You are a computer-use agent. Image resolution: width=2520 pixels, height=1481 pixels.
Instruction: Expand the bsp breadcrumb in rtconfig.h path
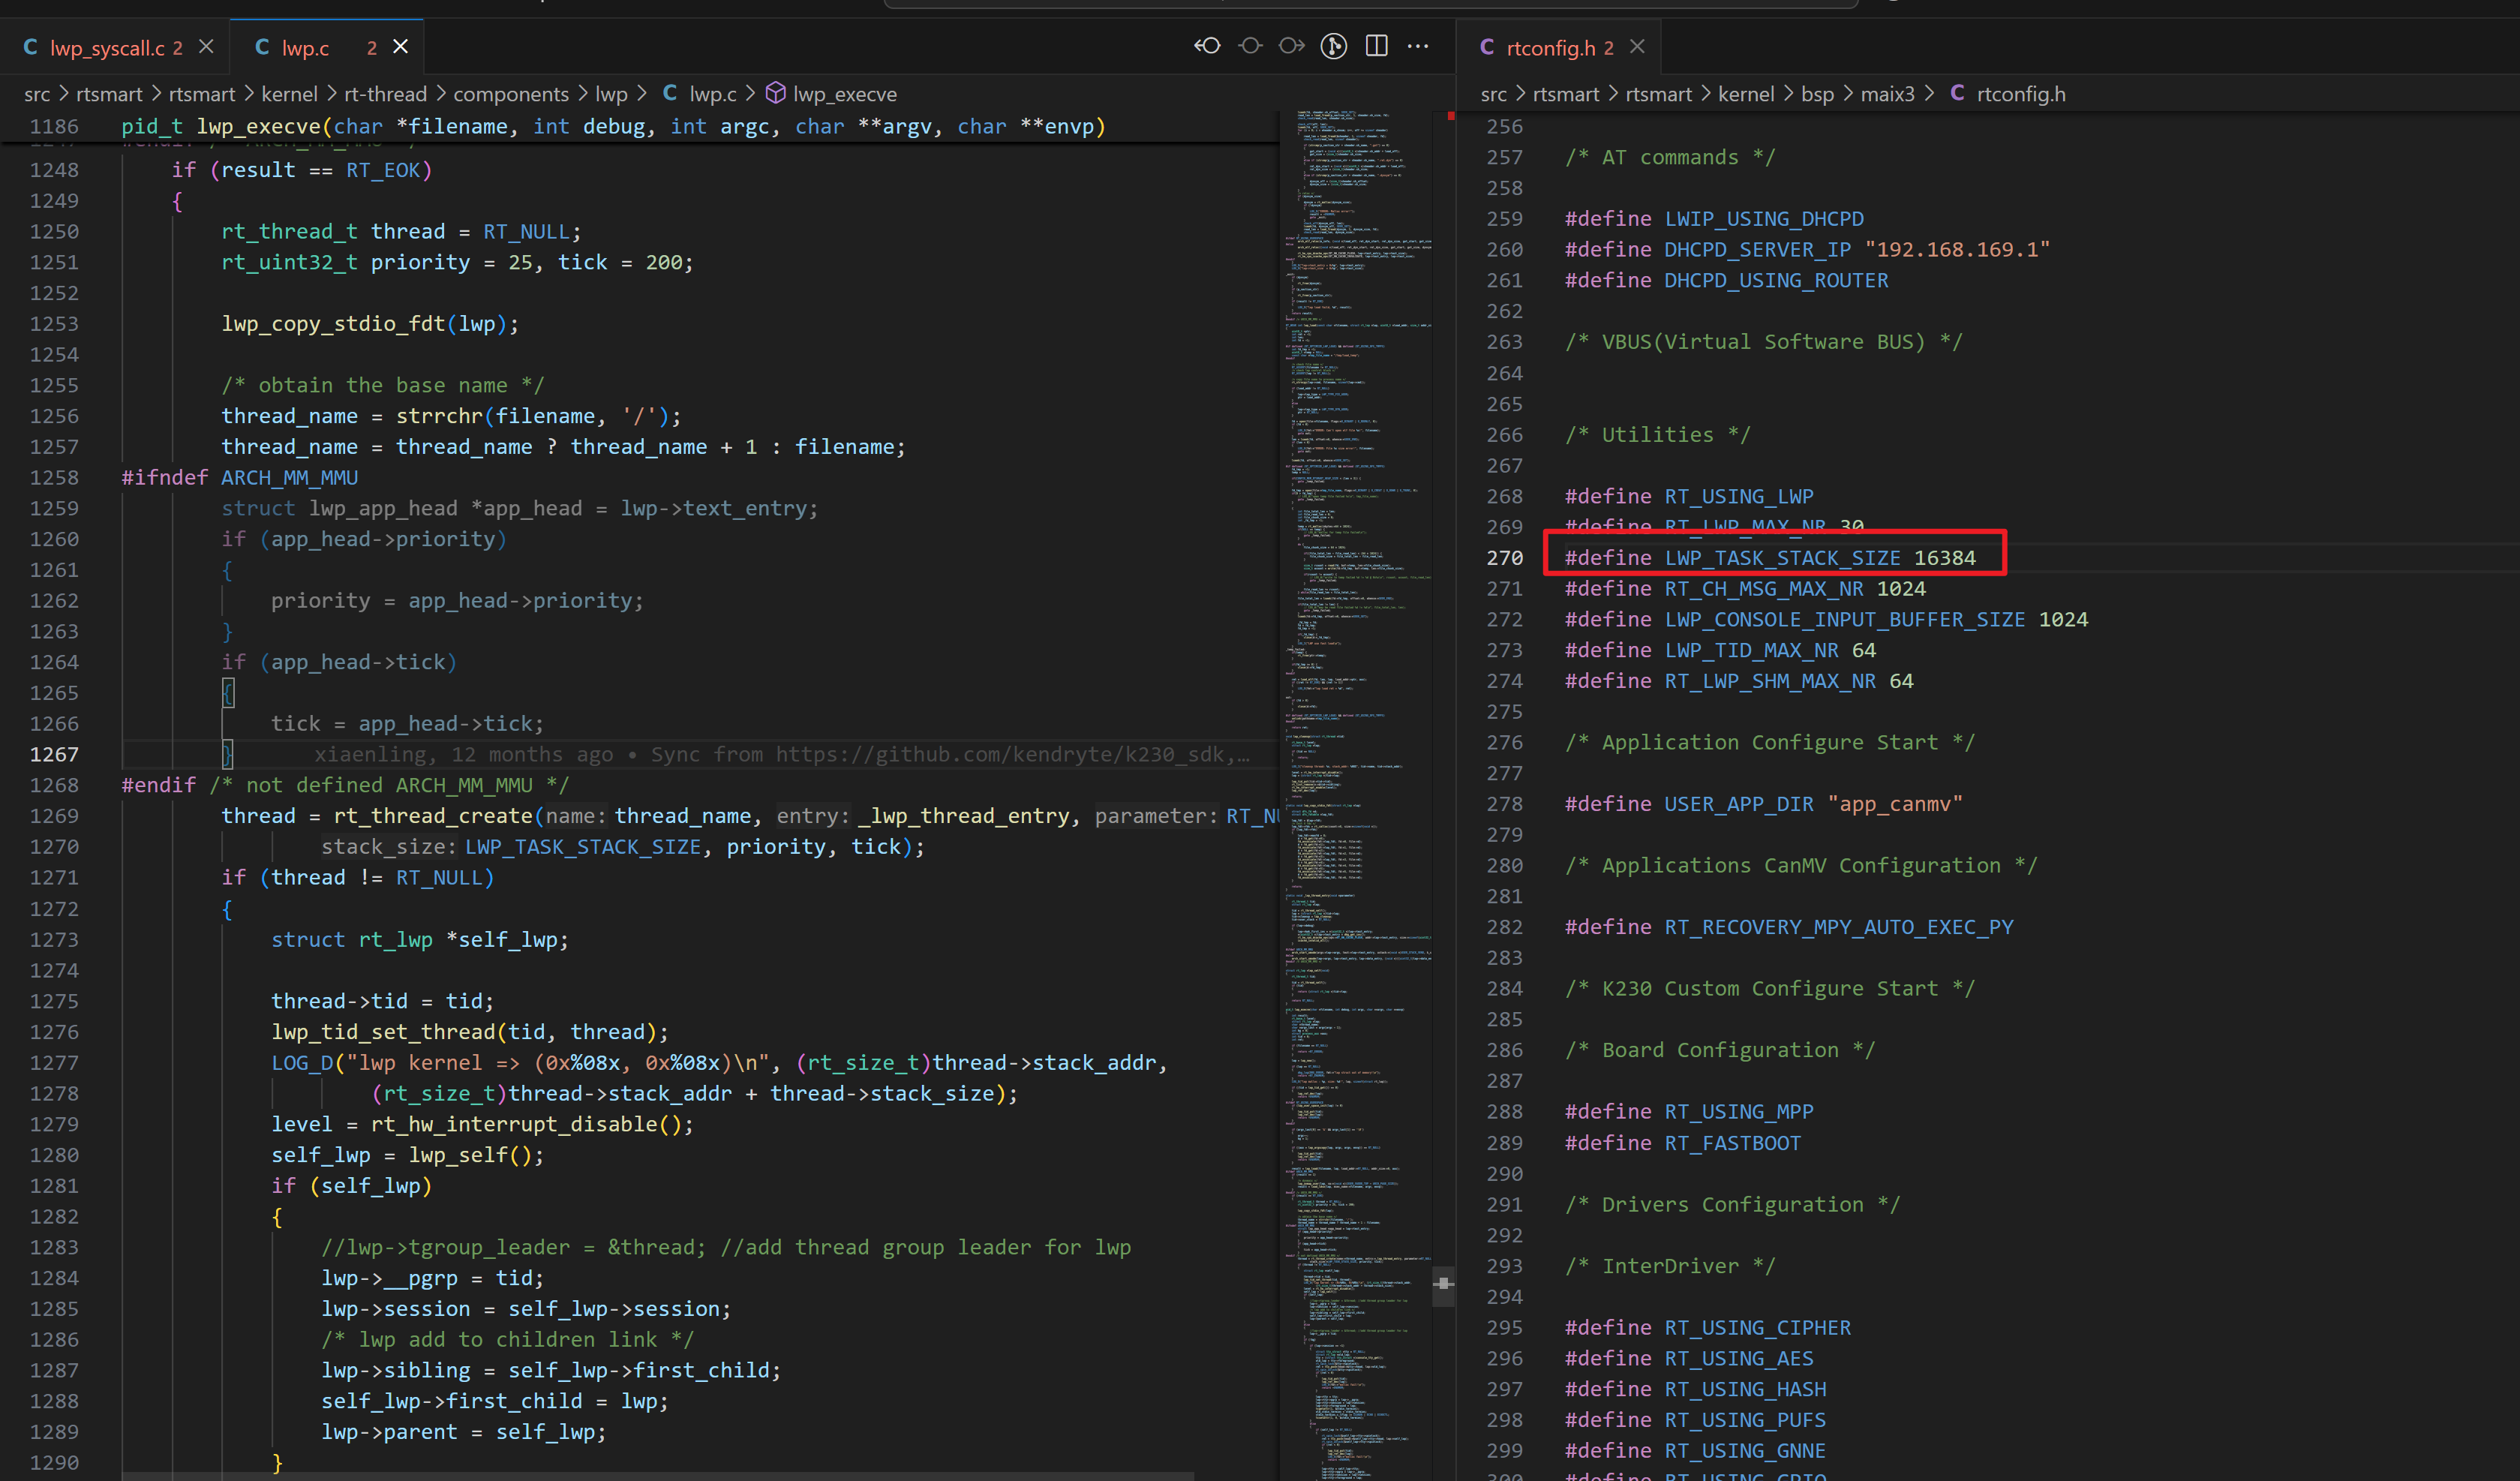click(x=1817, y=94)
